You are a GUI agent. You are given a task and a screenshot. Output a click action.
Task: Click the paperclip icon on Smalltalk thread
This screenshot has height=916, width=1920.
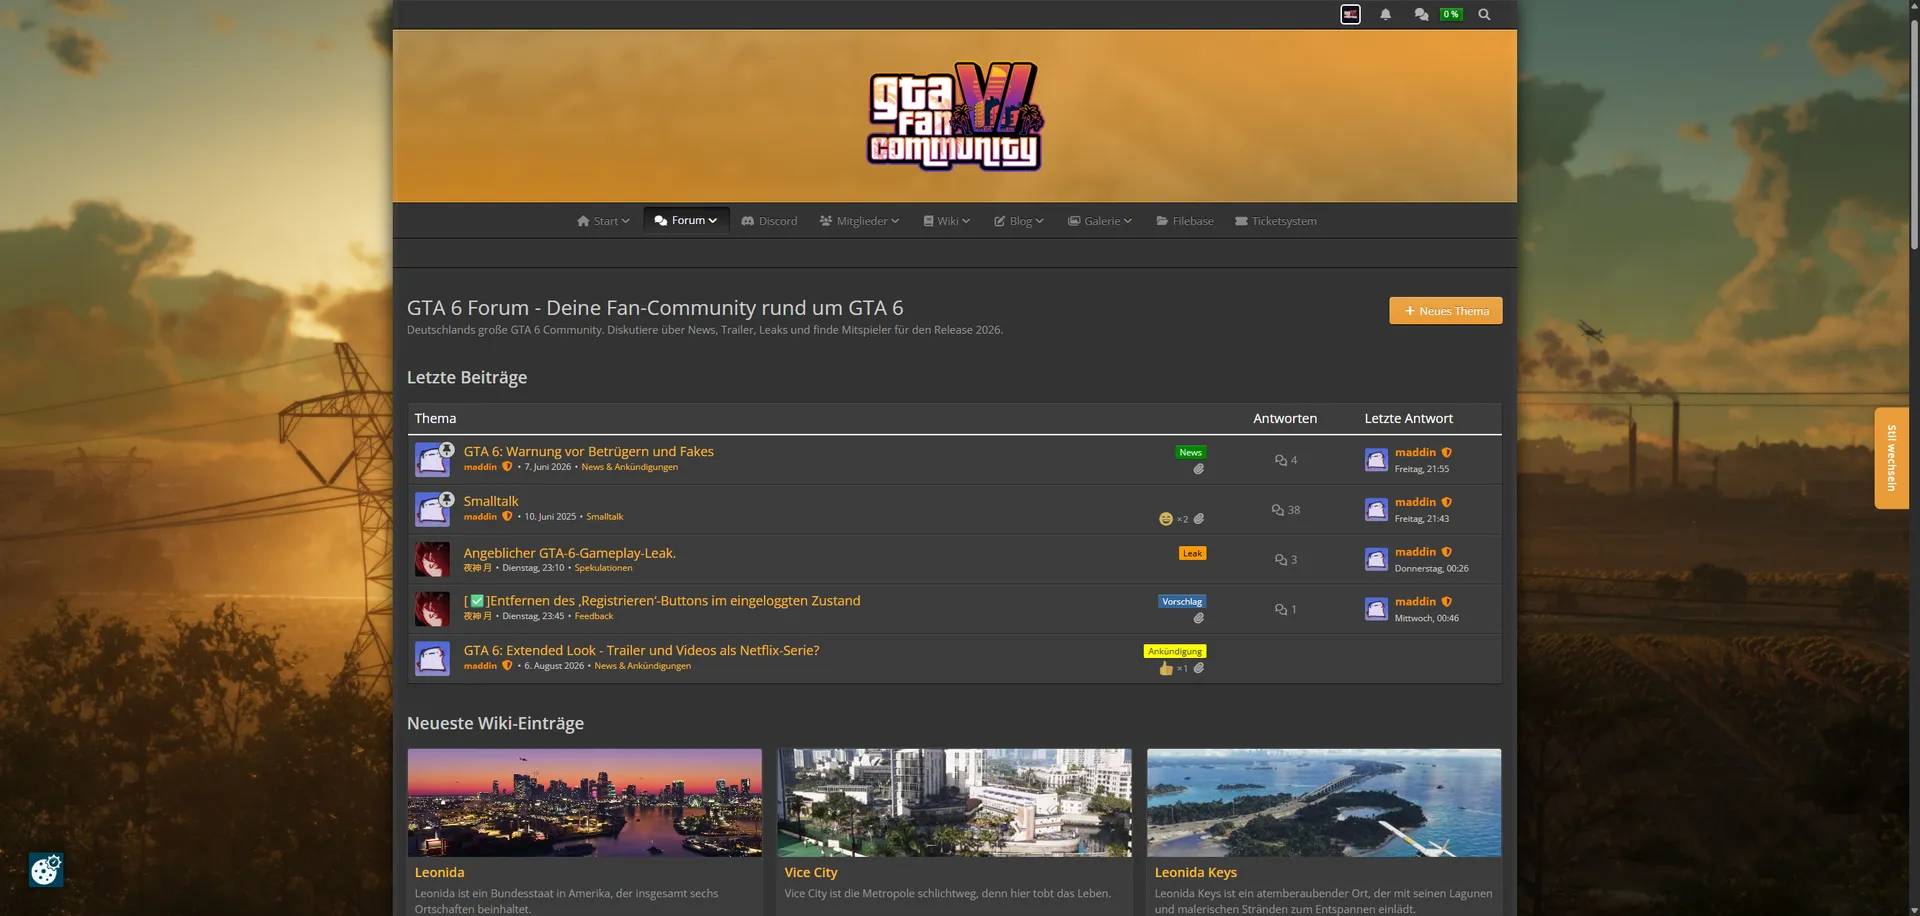[x=1199, y=519]
